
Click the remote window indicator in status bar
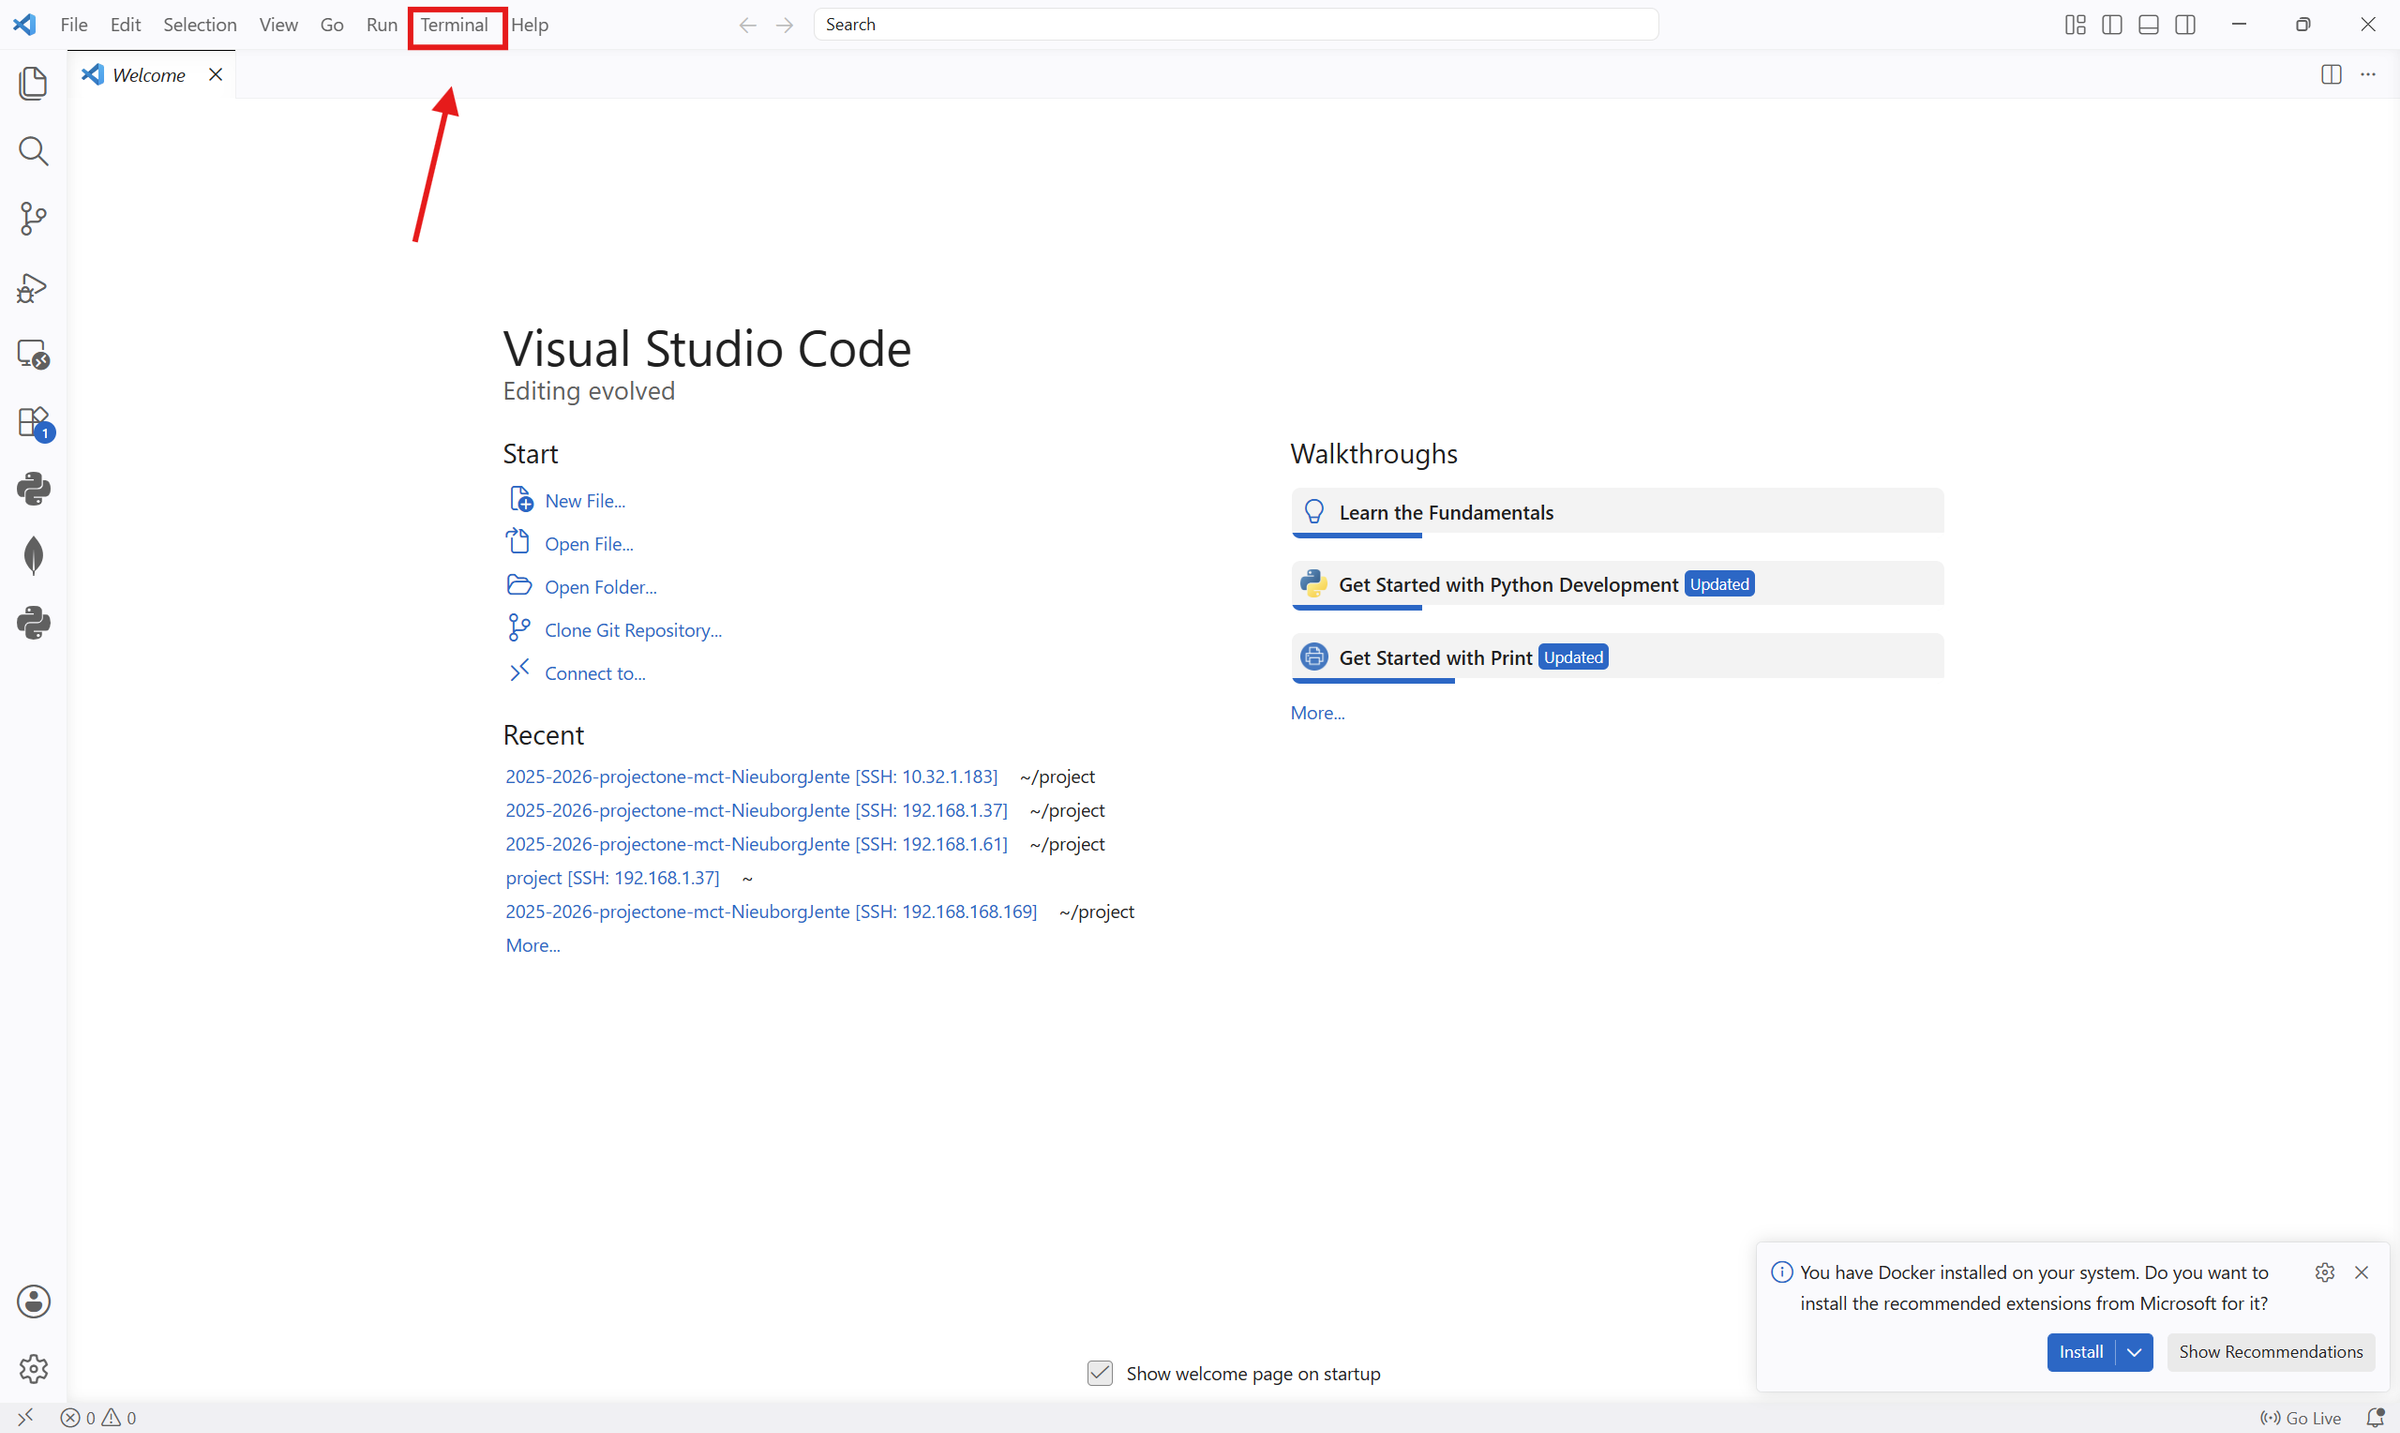point(25,1417)
